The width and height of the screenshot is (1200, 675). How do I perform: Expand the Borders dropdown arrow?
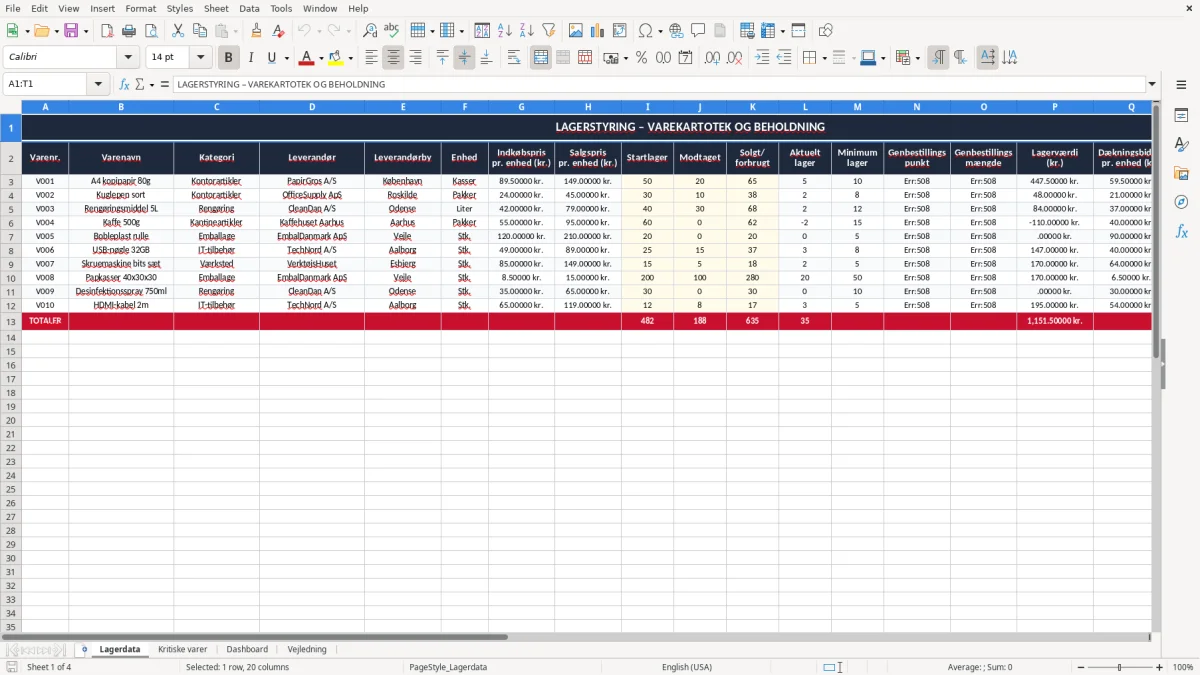tap(824, 58)
